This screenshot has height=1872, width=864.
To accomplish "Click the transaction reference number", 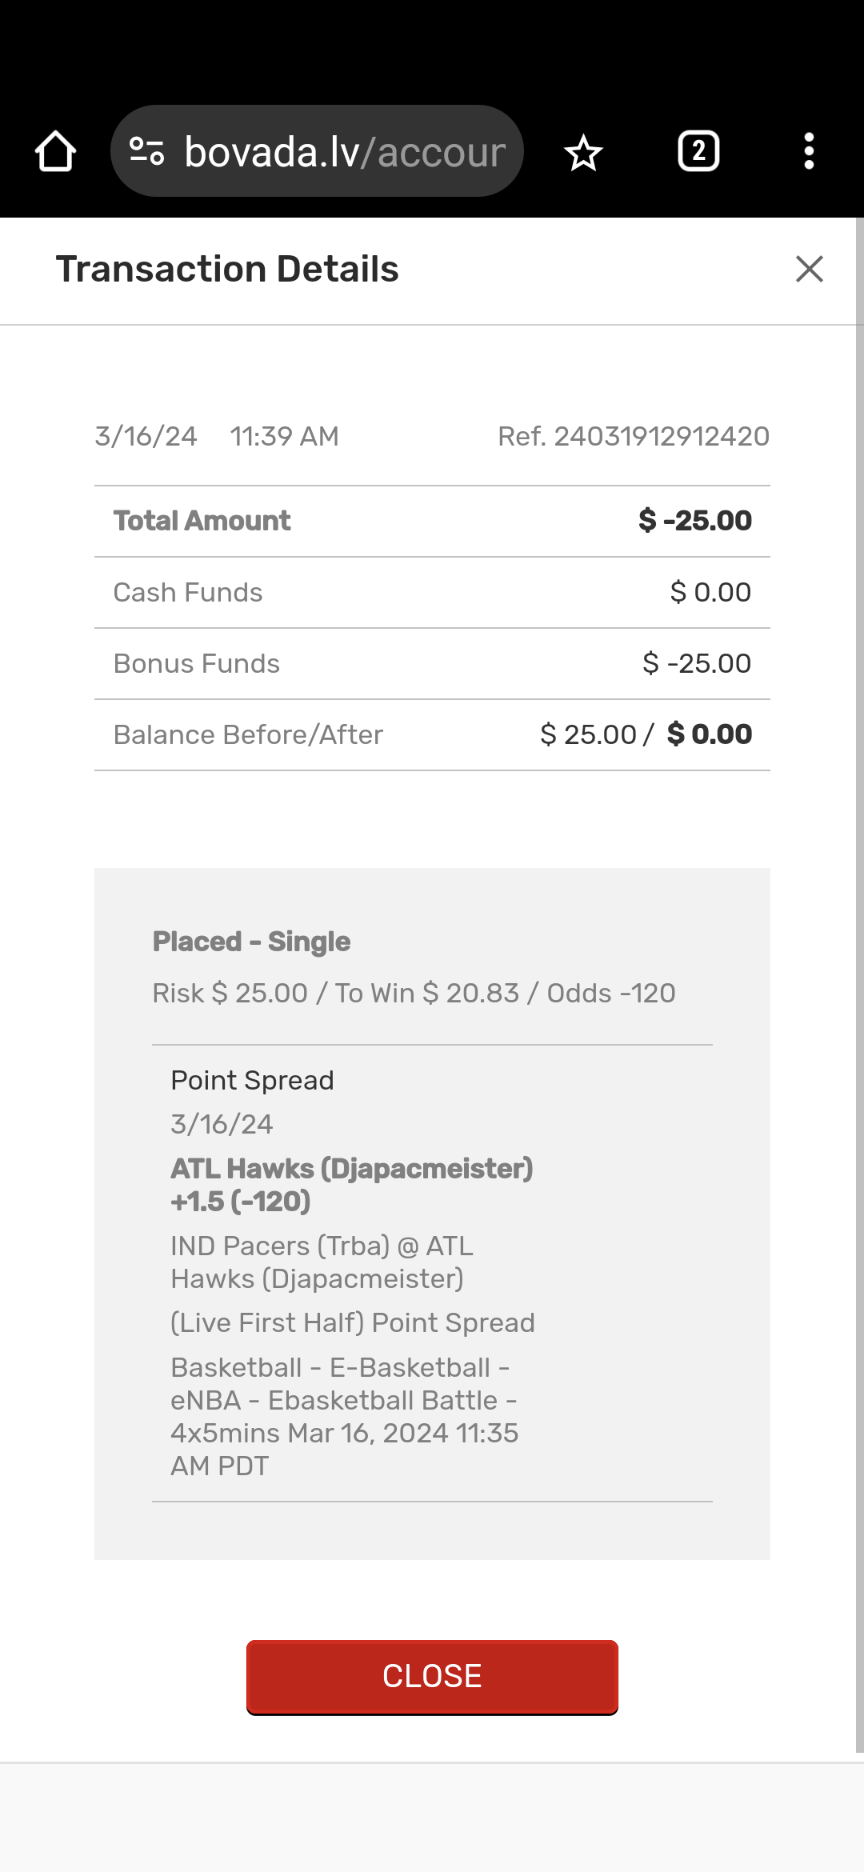I will click(633, 436).
